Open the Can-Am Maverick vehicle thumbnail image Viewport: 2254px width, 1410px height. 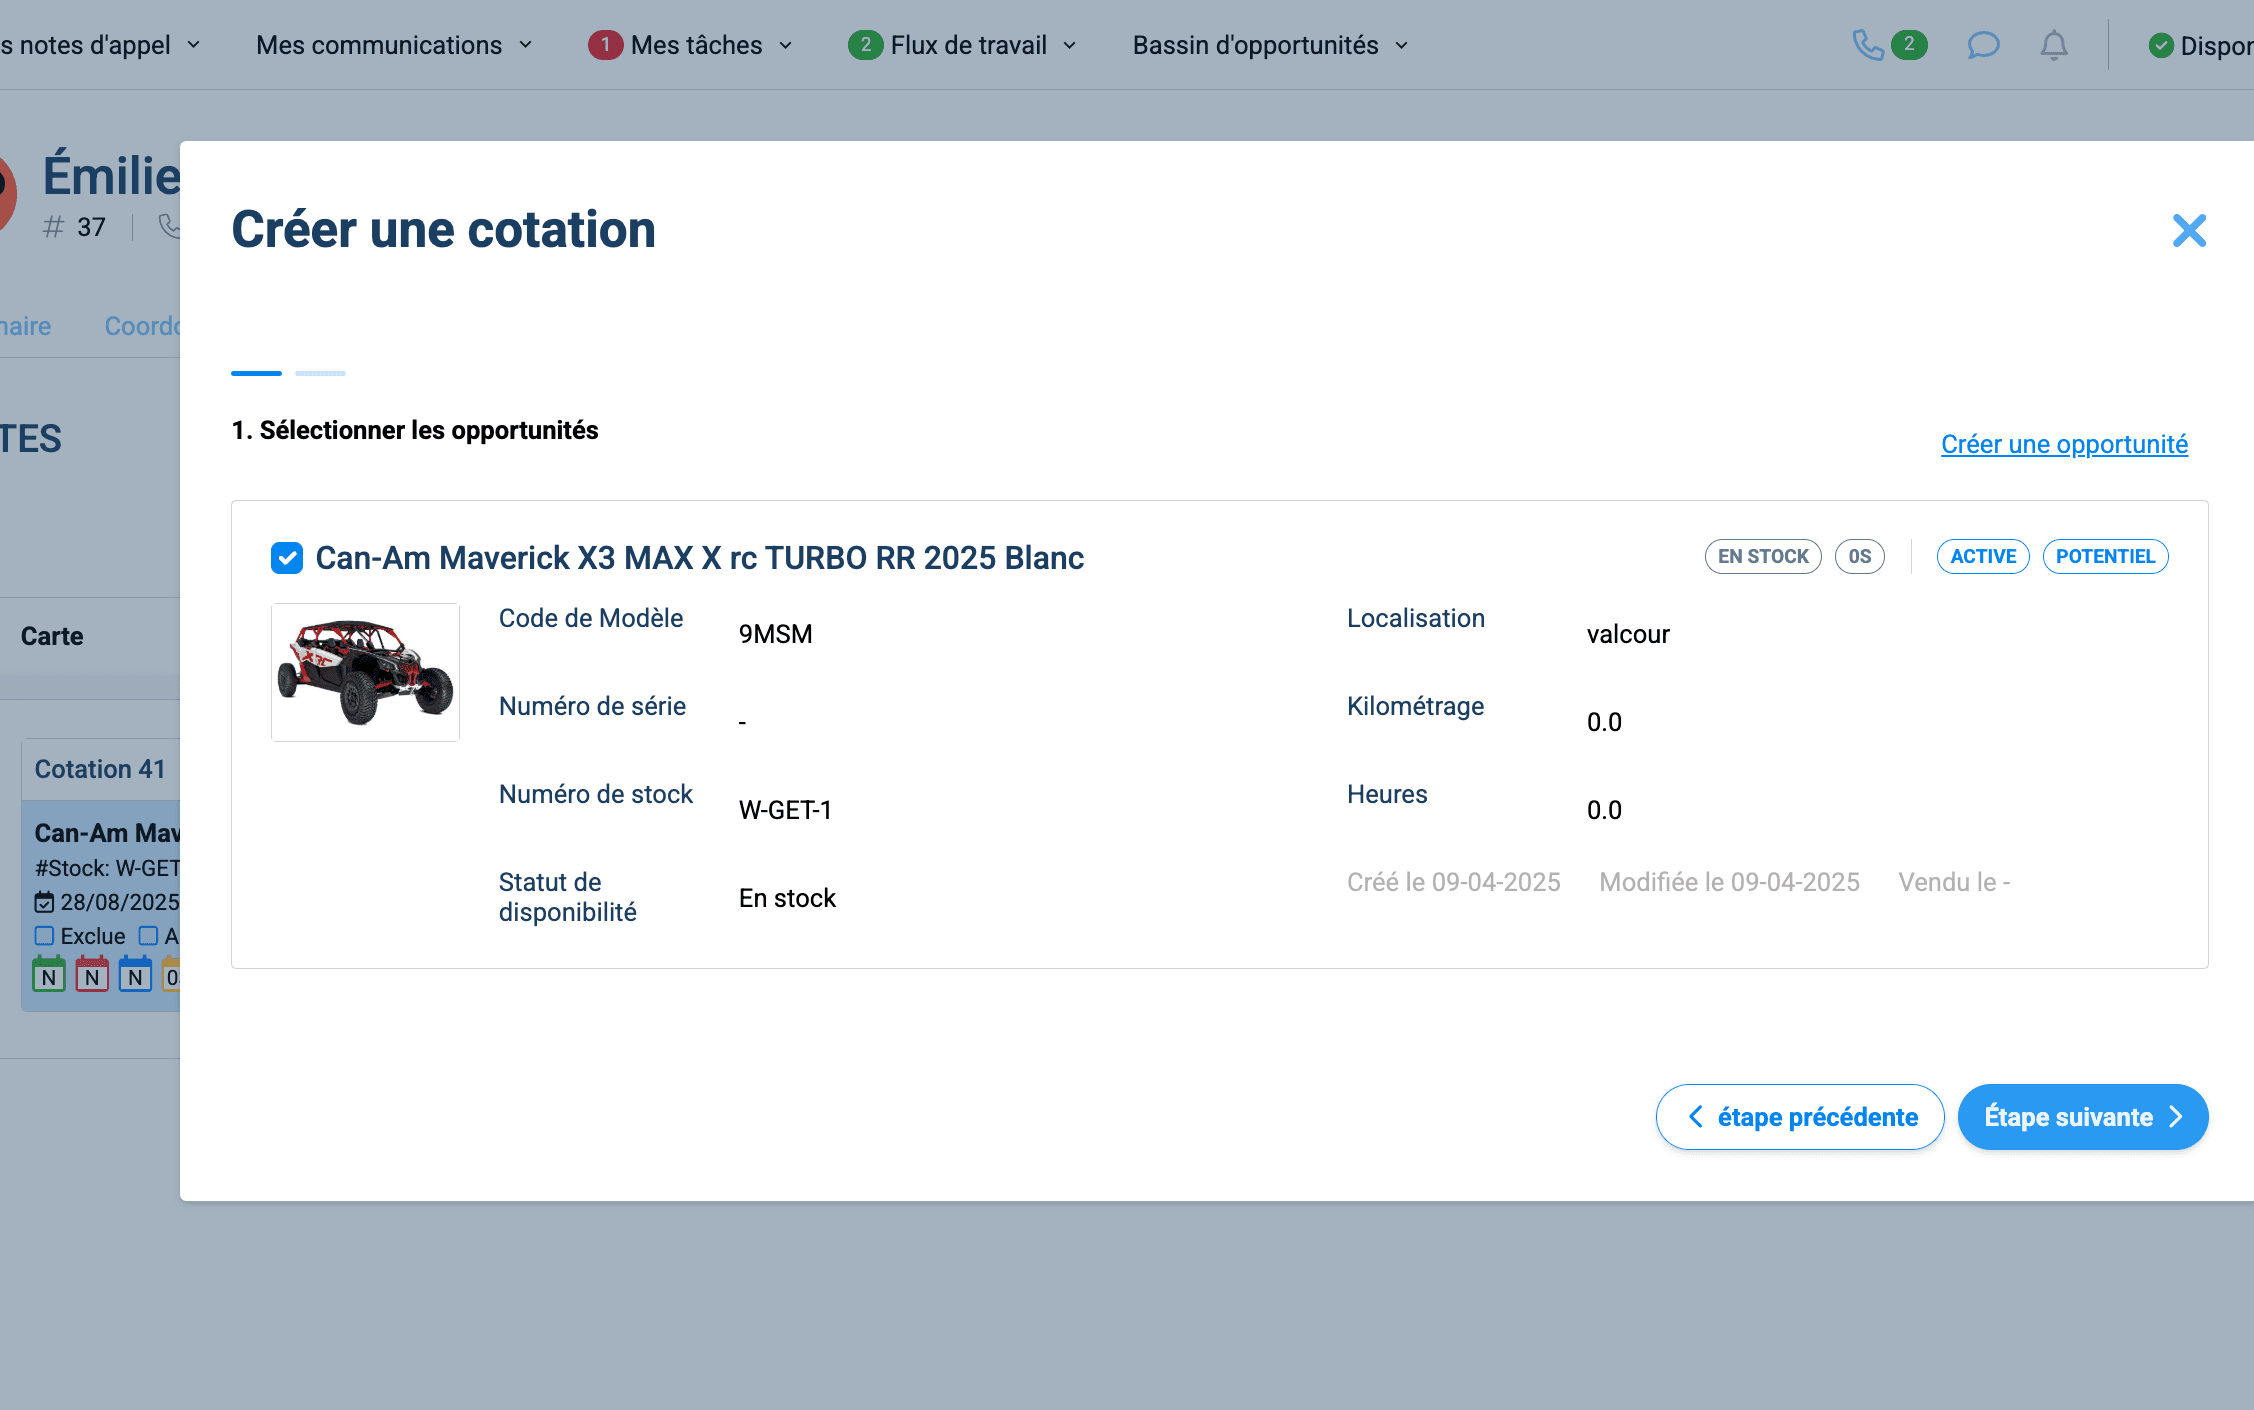pos(365,672)
